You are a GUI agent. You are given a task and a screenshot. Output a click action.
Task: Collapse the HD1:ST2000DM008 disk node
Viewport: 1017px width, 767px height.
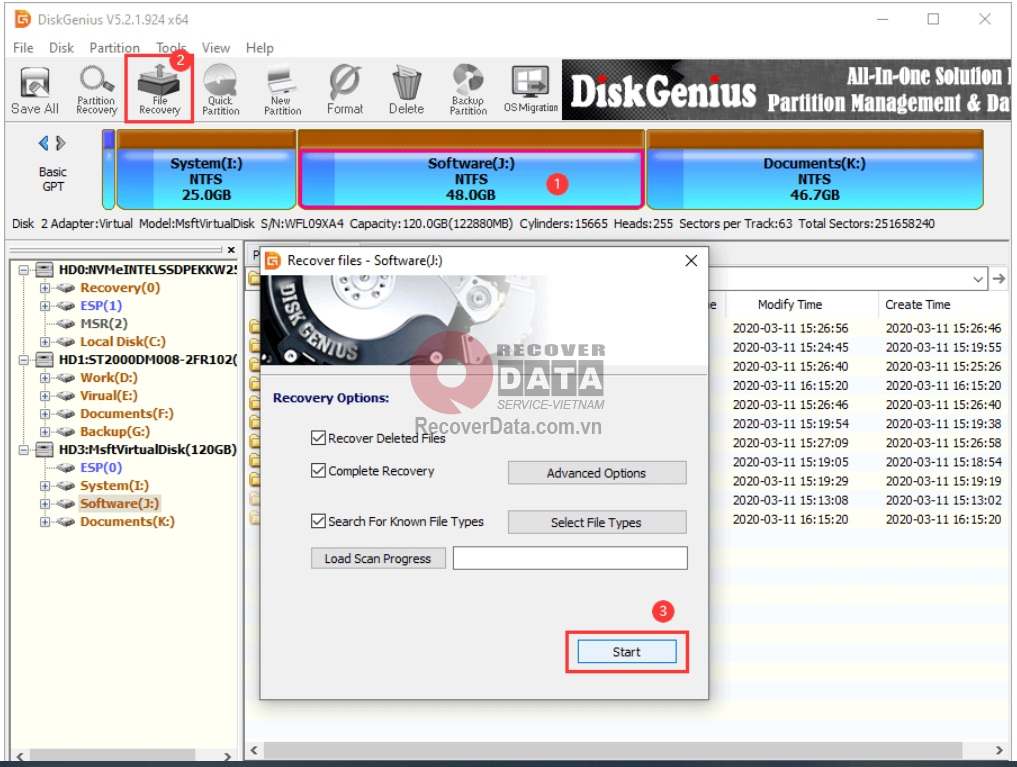pos(24,360)
